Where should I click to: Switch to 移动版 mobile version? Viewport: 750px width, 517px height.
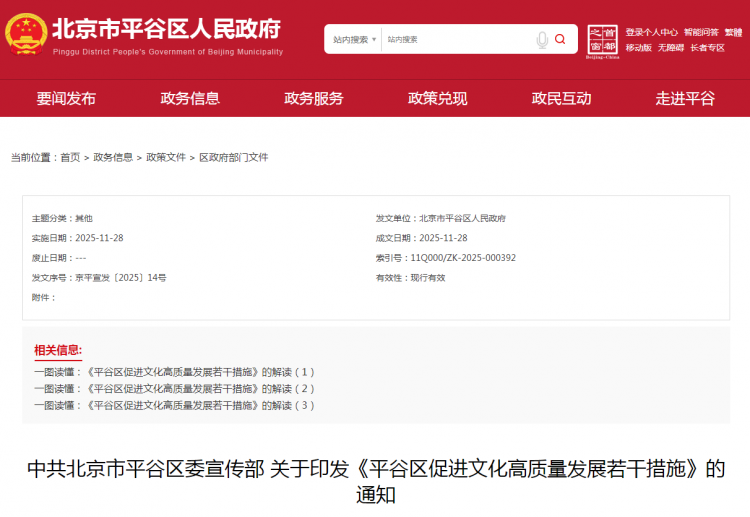[638, 47]
